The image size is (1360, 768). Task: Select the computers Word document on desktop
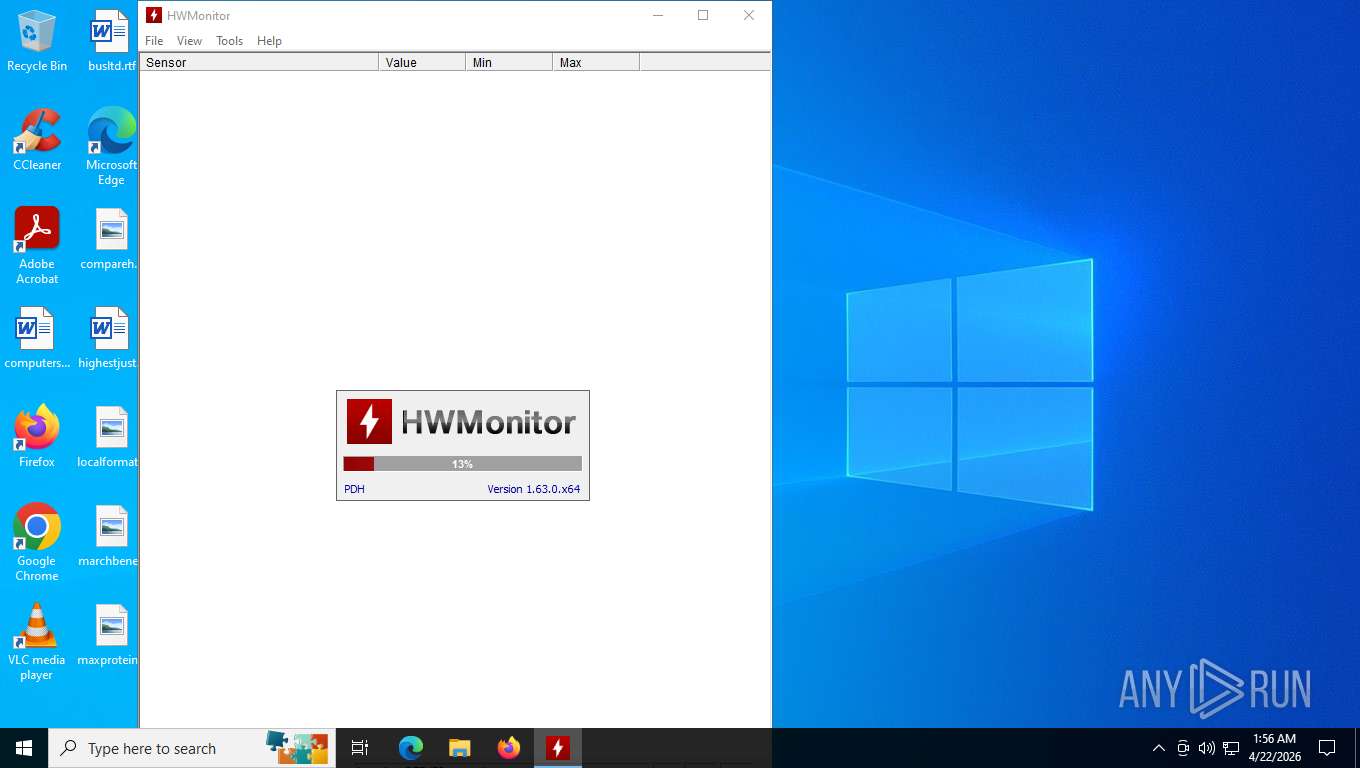37,338
